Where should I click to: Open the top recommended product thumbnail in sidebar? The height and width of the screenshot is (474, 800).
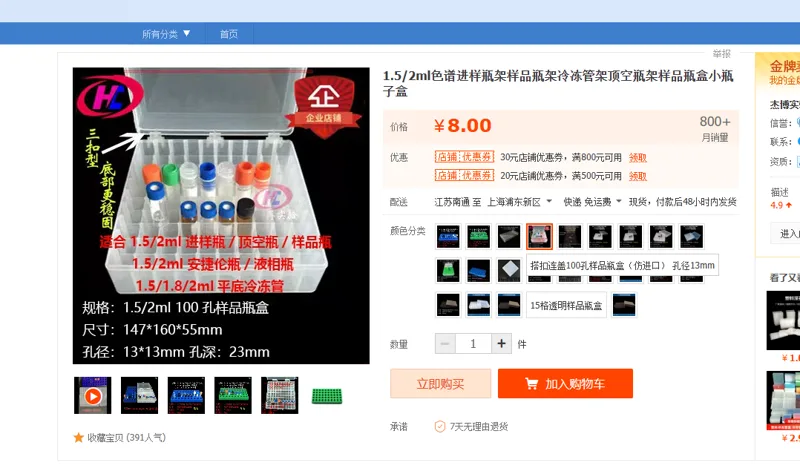coord(784,320)
